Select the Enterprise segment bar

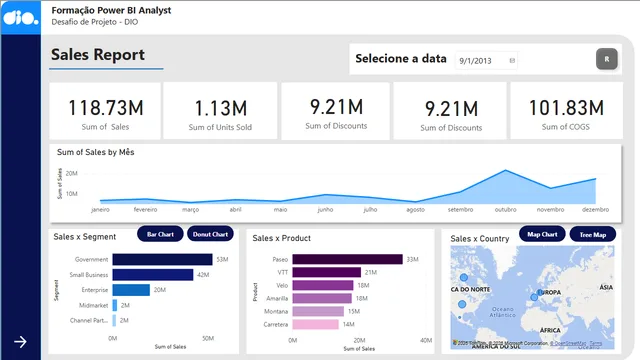click(131, 290)
